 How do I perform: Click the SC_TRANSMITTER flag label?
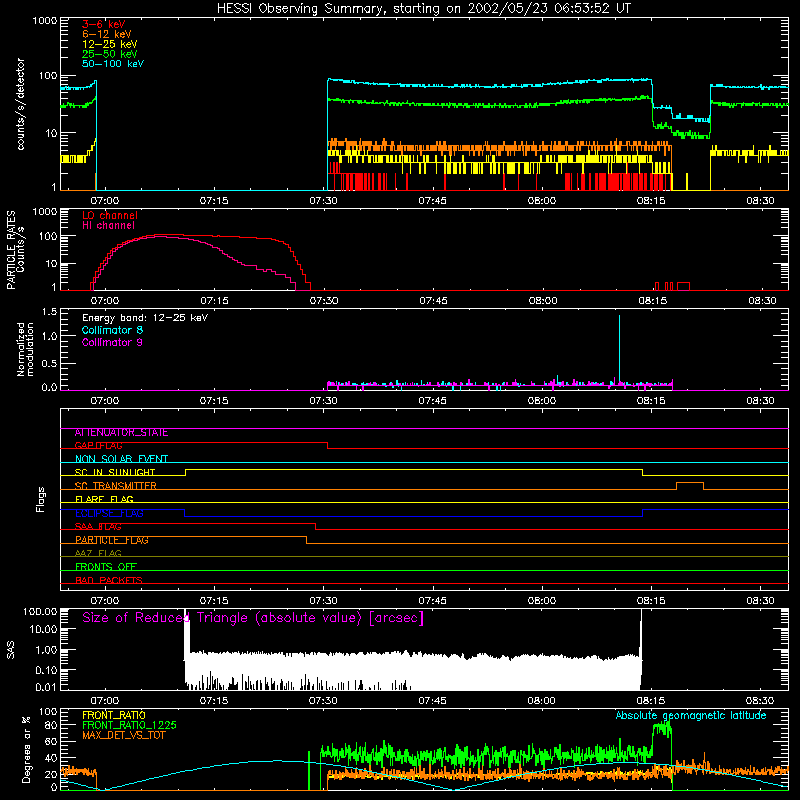[x=116, y=486]
